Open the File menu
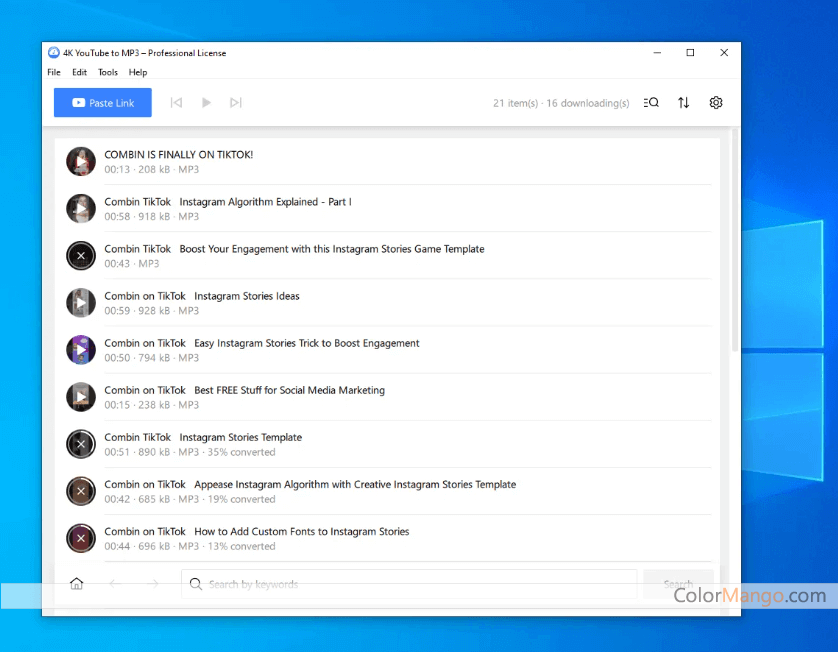This screenshot has height=652, width=838. pyautogui.click(x=54, y=72)
